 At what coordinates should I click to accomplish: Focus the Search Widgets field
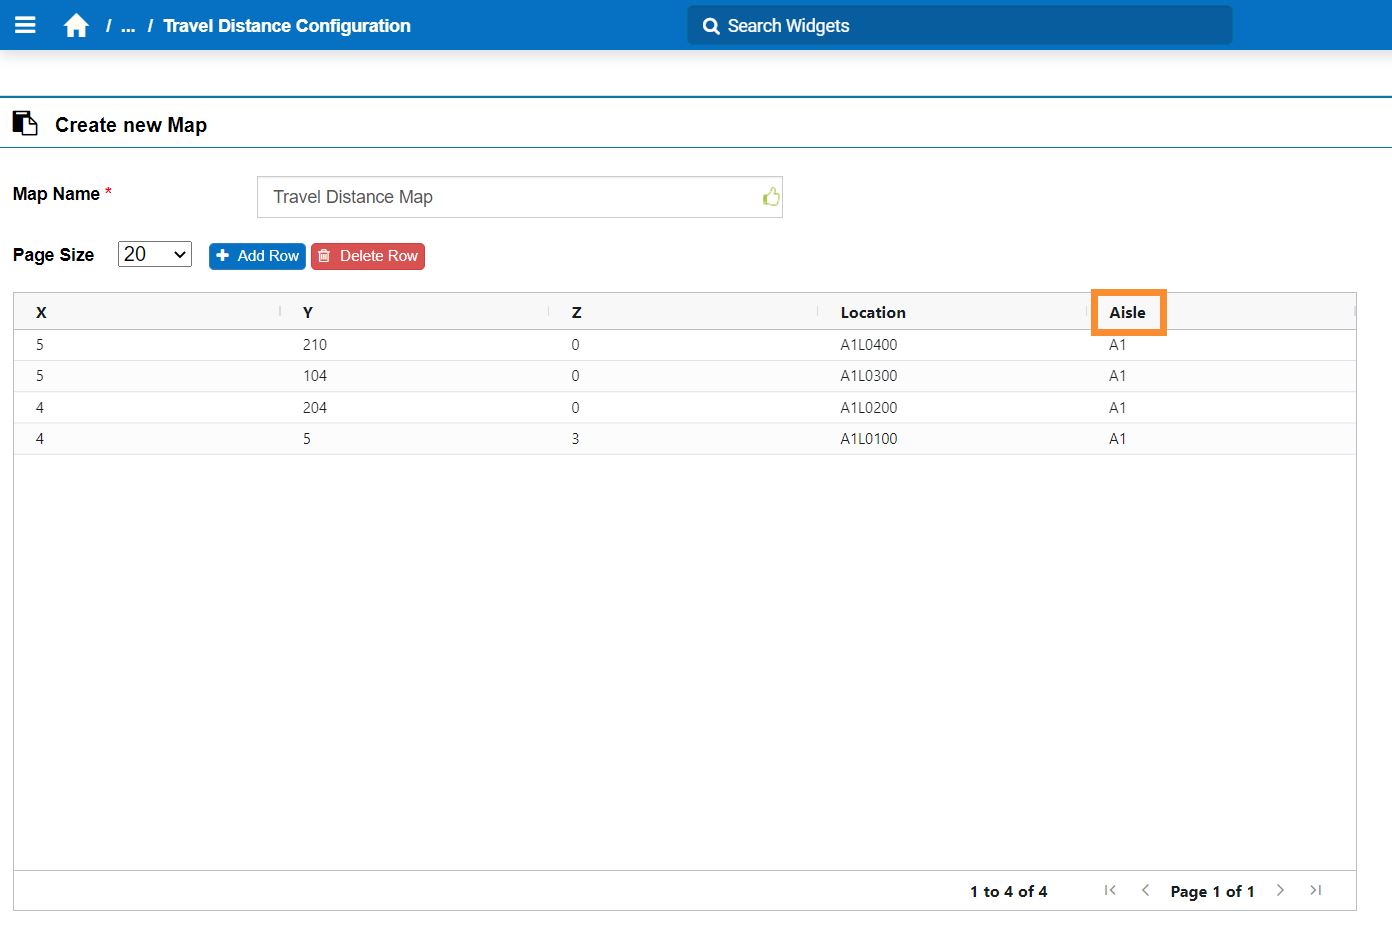[960, 26]
